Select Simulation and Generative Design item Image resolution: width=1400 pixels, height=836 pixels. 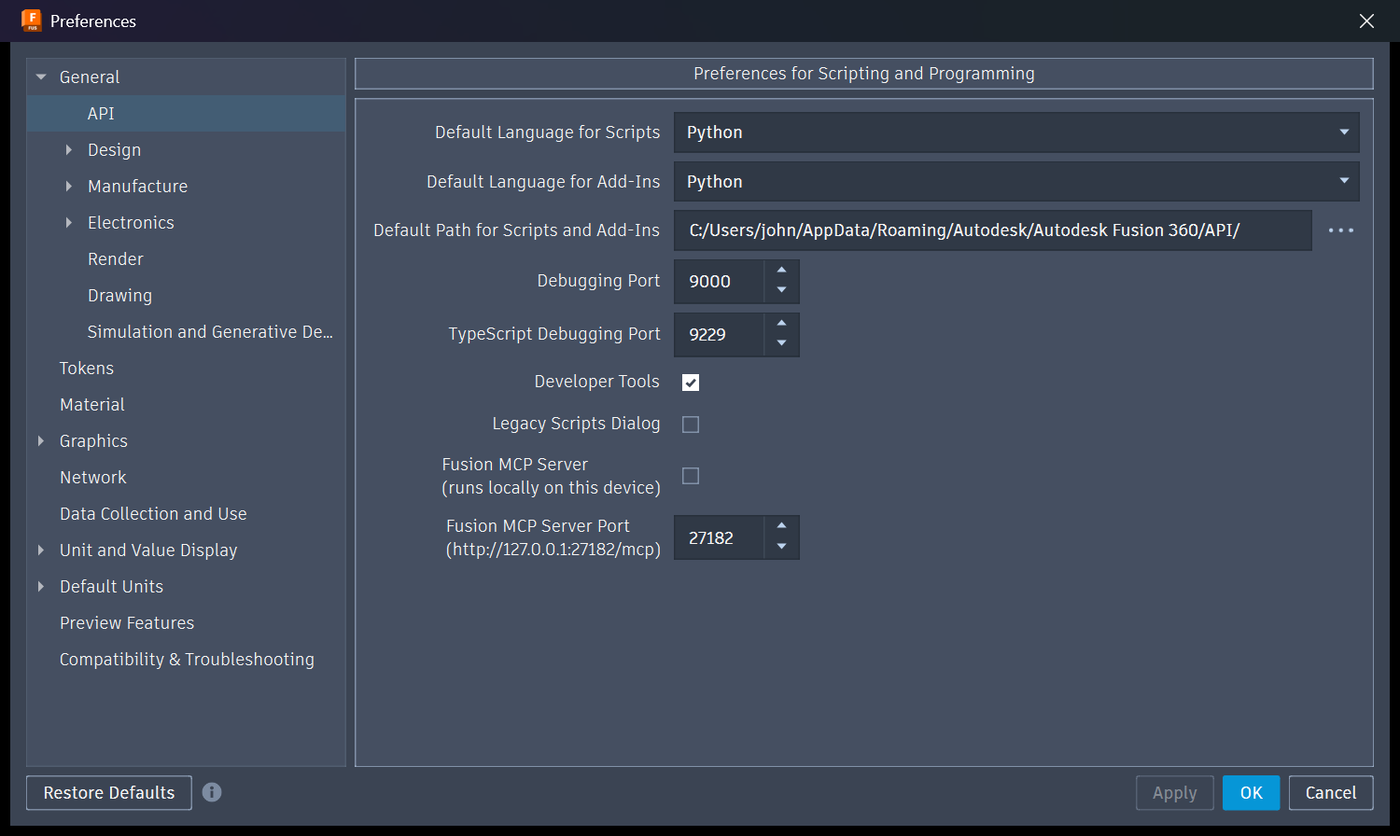[x=210, y=332]
